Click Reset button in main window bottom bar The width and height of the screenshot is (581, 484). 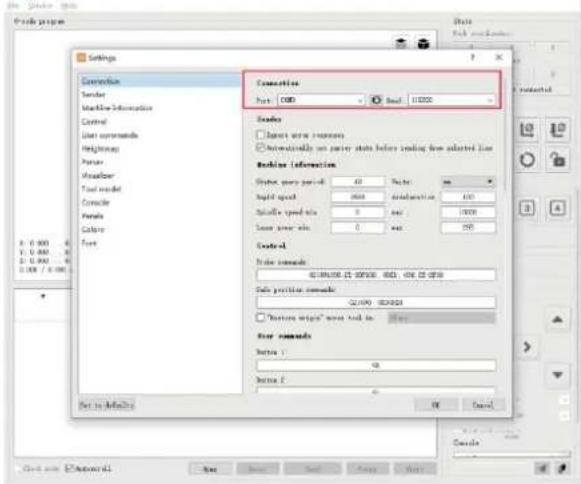tap(258, 469)
